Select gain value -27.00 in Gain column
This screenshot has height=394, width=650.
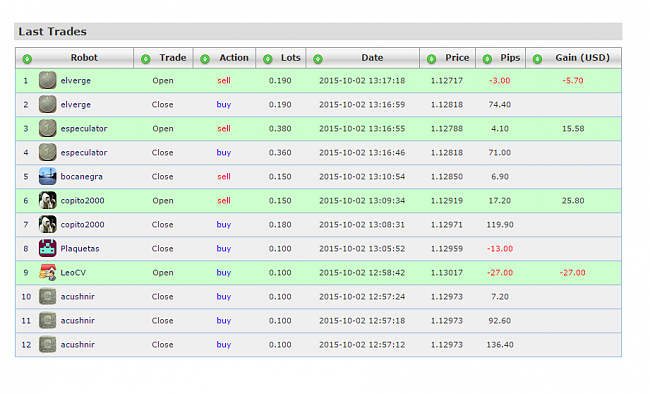[572, 272]
